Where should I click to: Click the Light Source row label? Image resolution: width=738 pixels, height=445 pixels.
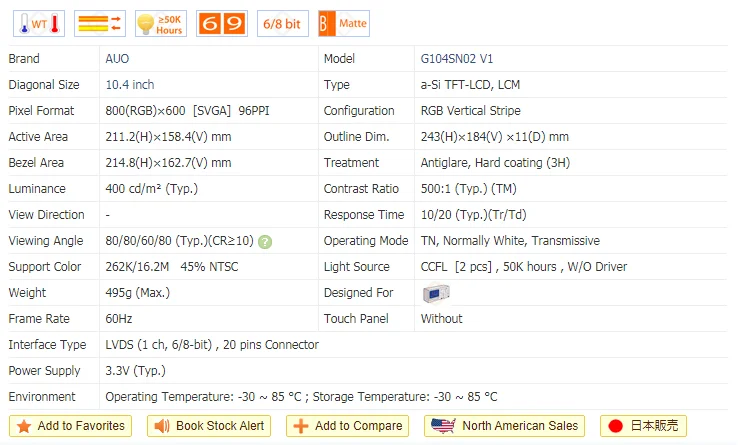point(357,267)
